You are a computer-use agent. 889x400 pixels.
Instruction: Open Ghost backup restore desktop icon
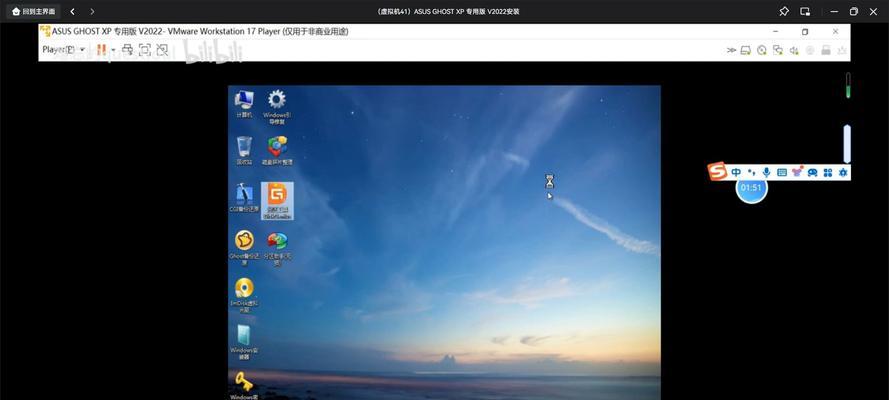tap(244, 248)
